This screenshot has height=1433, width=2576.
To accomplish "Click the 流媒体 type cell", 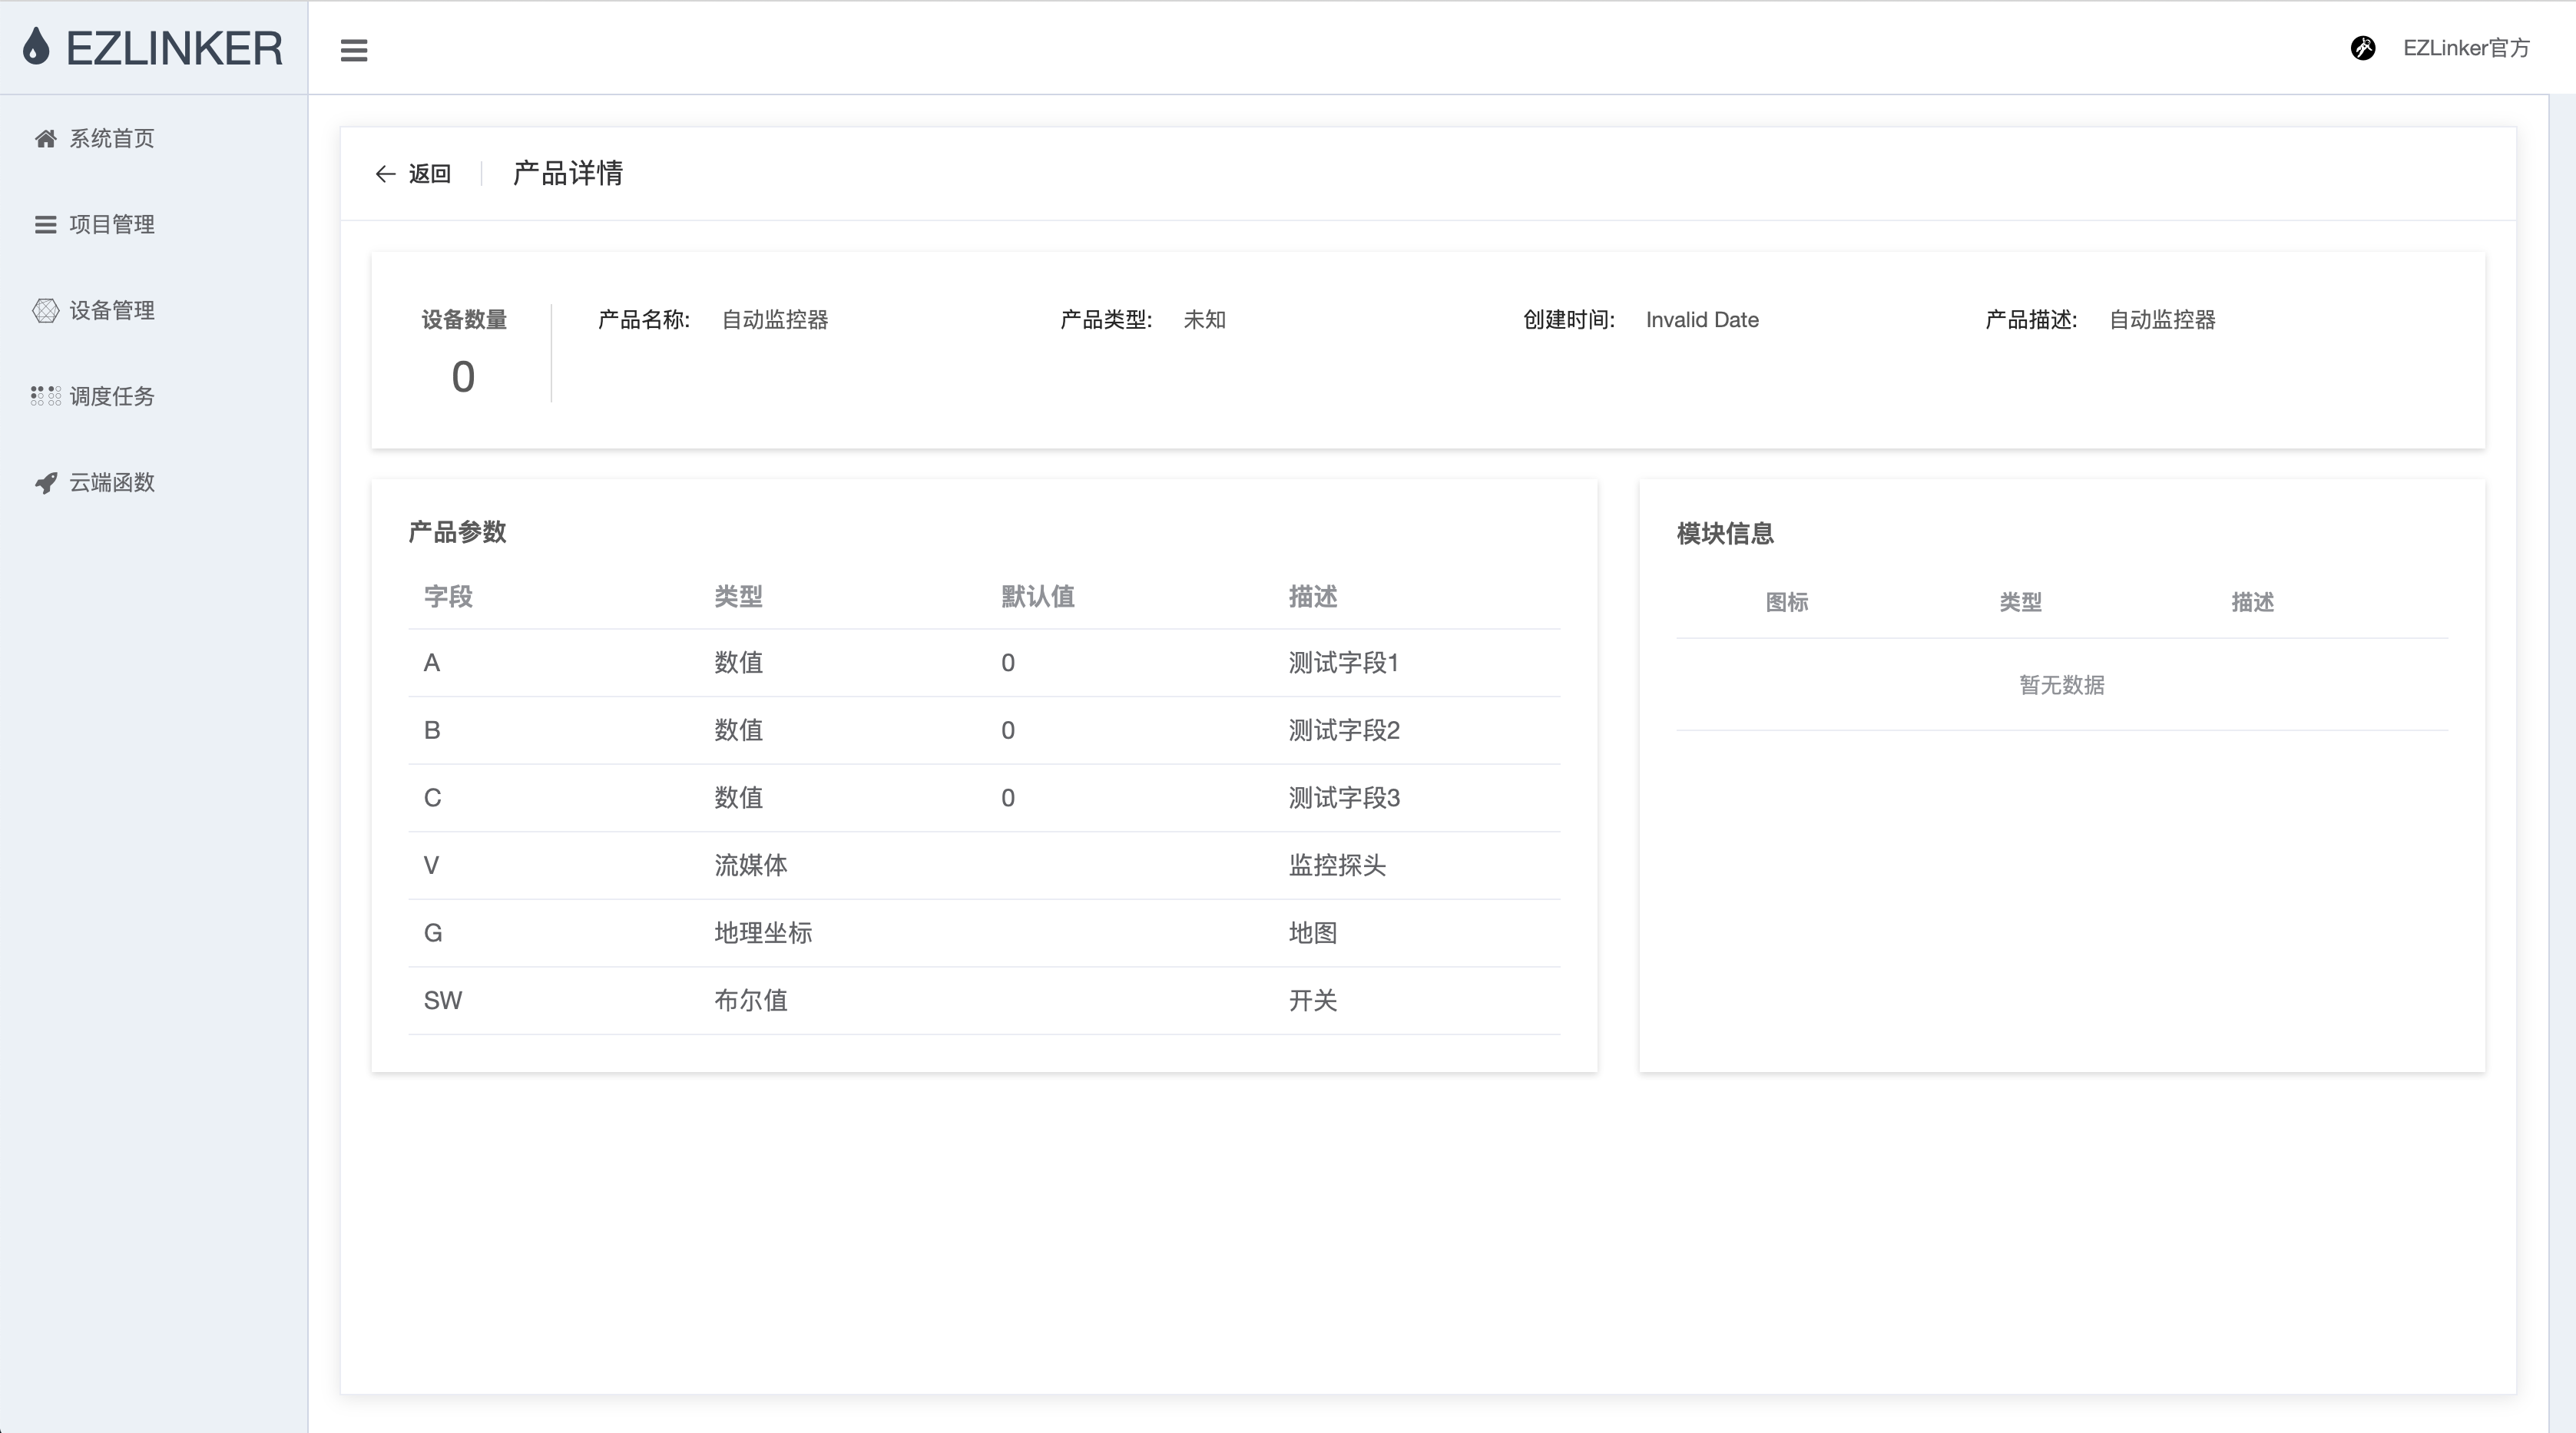I will 751,866.
